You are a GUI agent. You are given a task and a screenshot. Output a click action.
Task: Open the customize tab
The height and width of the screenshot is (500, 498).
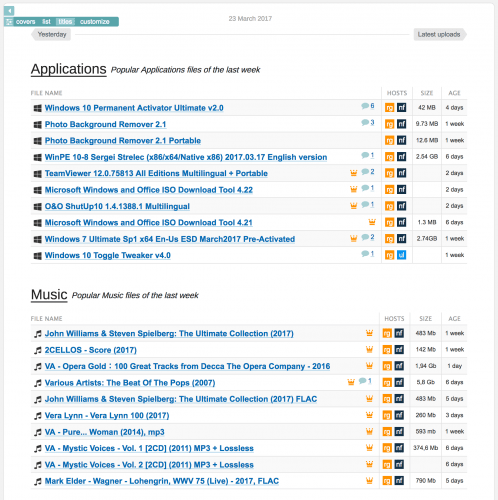95,22
